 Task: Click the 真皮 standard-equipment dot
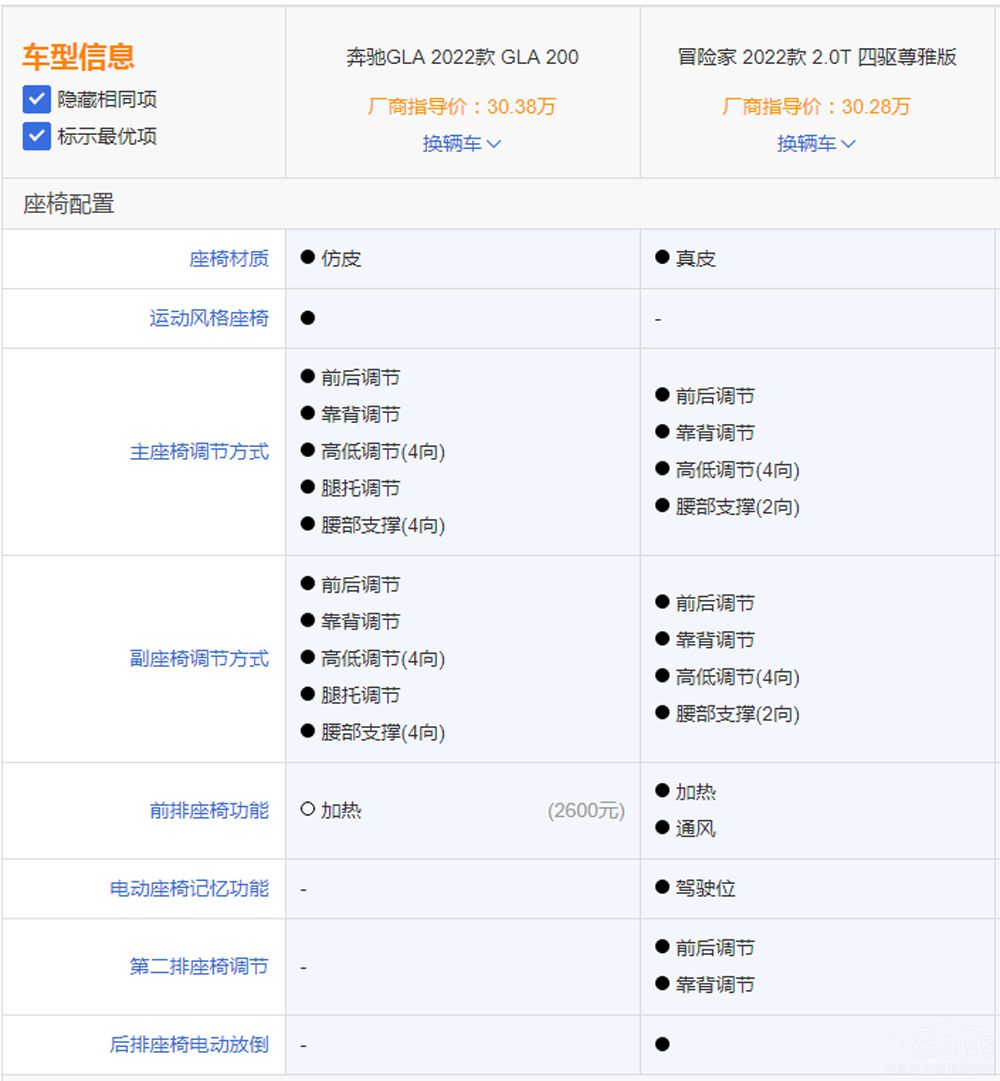pos(662,258)
